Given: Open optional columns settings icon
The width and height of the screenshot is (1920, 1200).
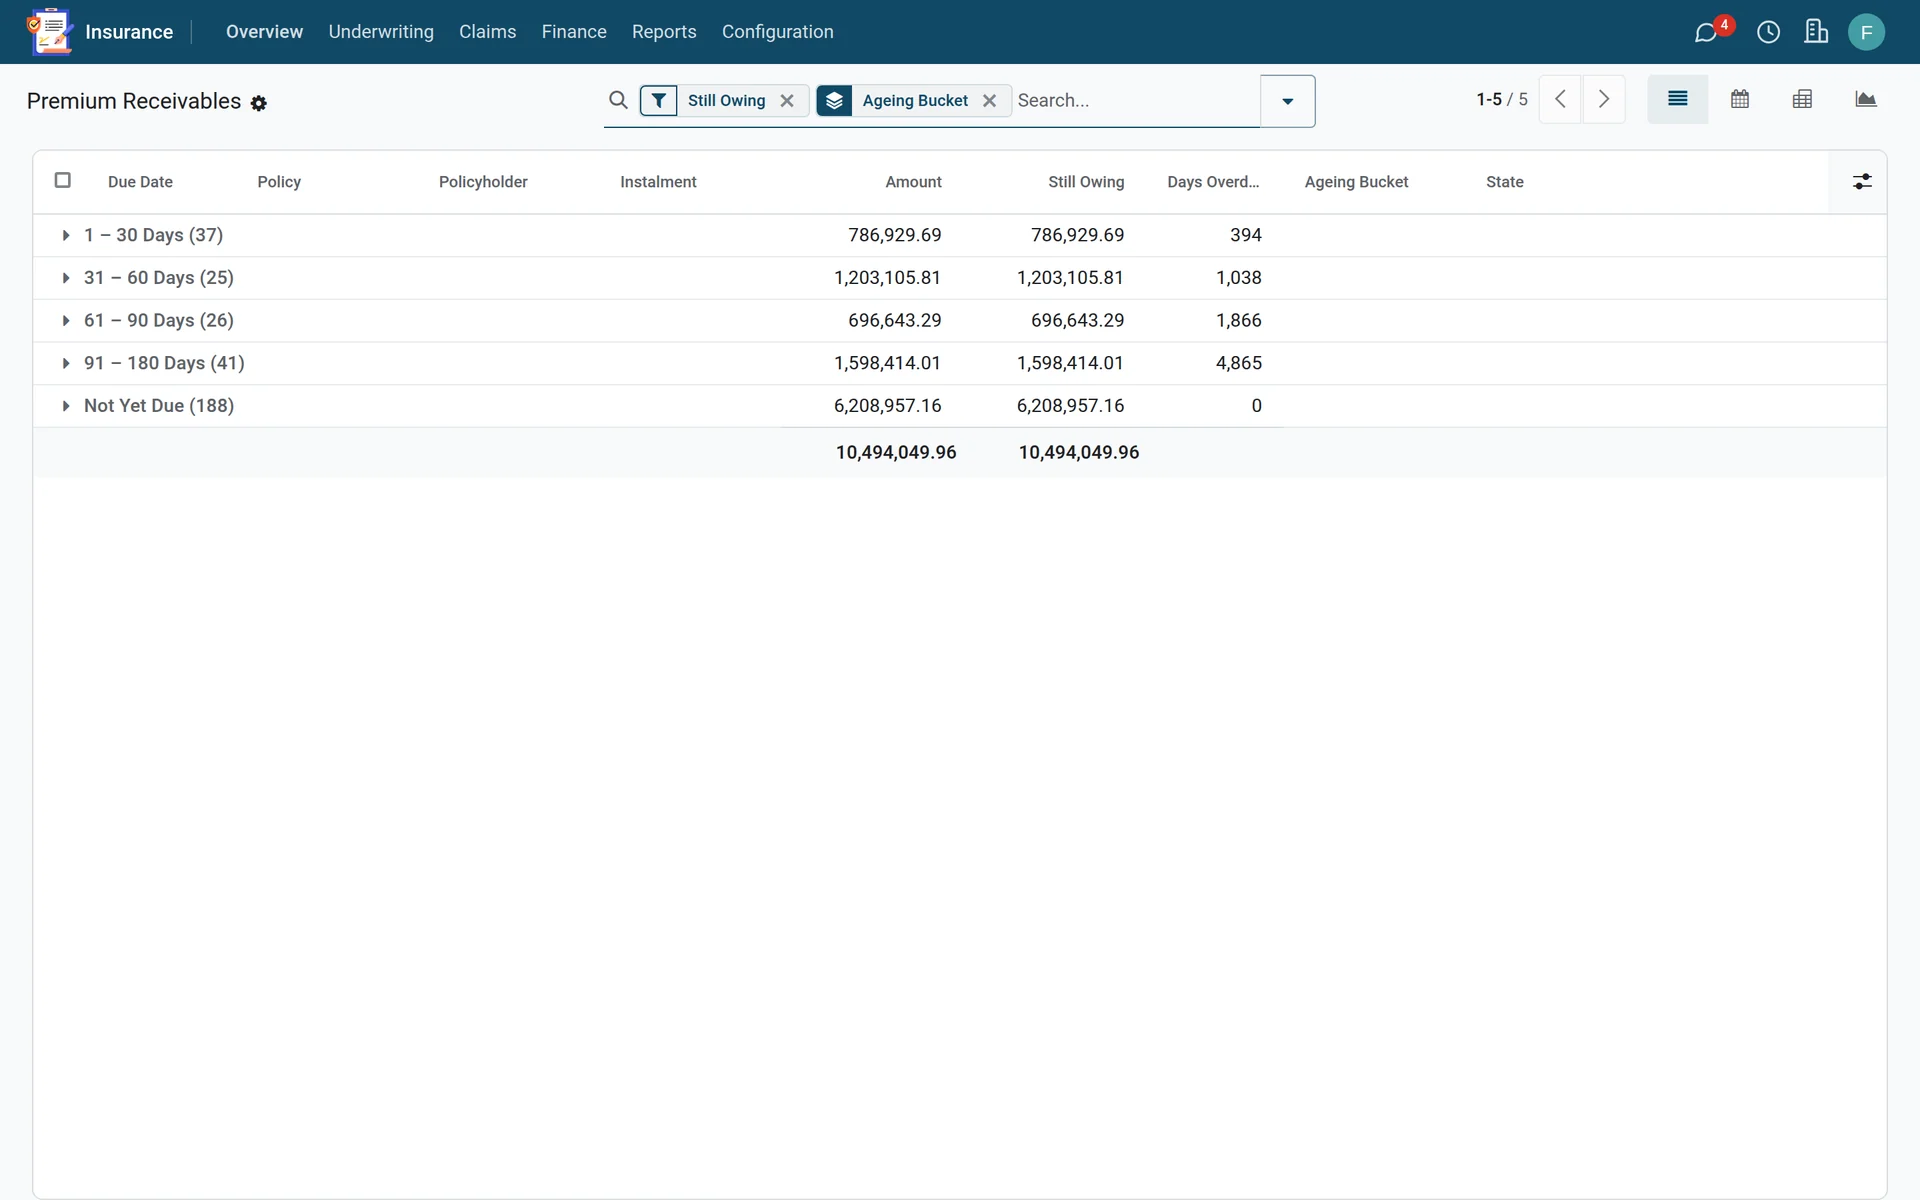Looking at the screenshot, I should pos(1862,181).
